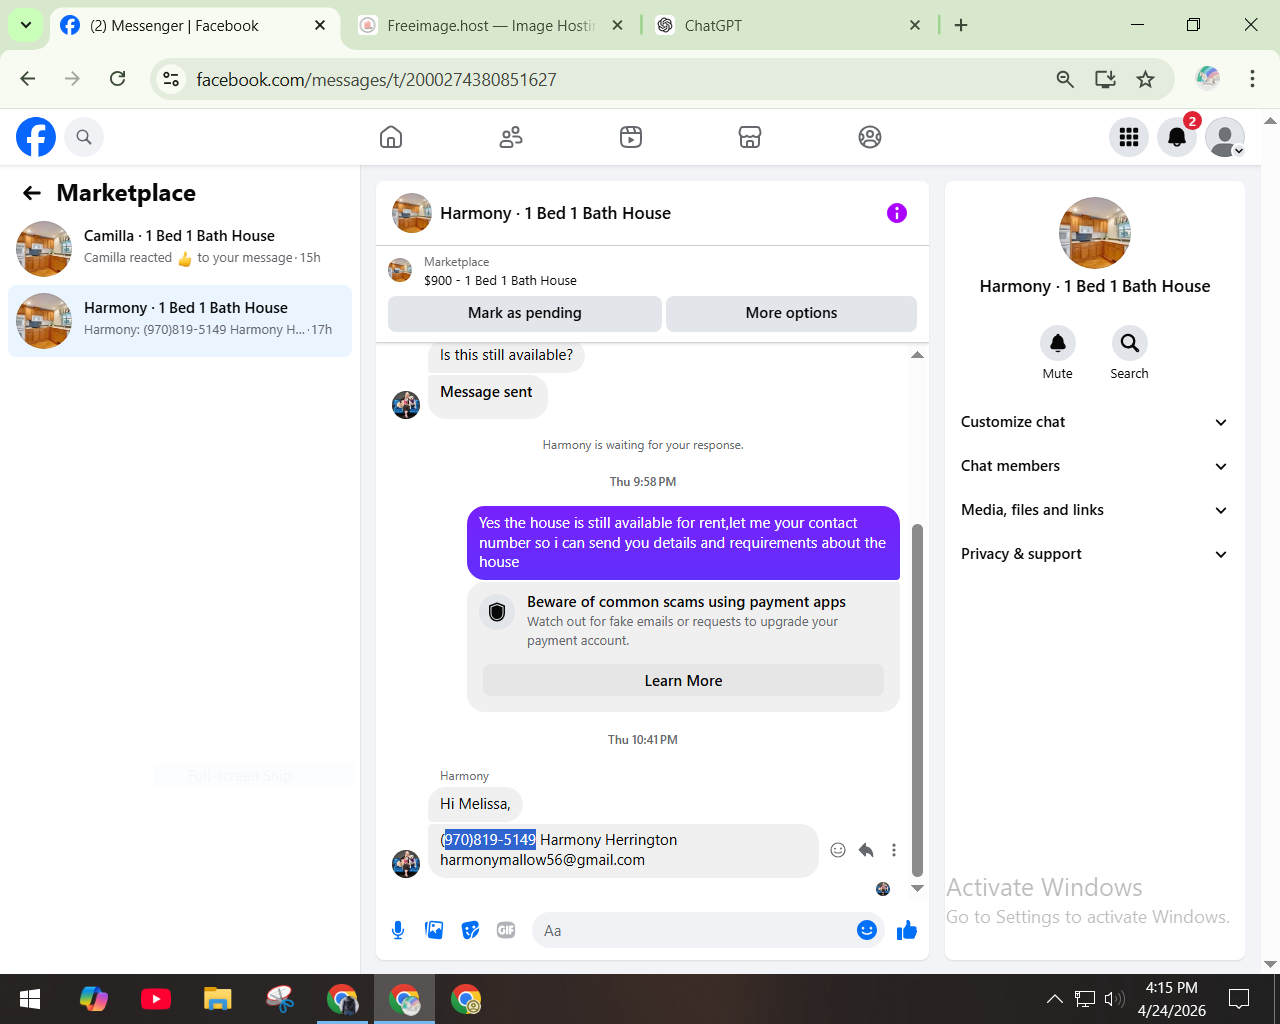Open conversation information purple icon
The height and width of the screenshot is (1024, 1280).
pyautogui.click(x=897, y=213)
